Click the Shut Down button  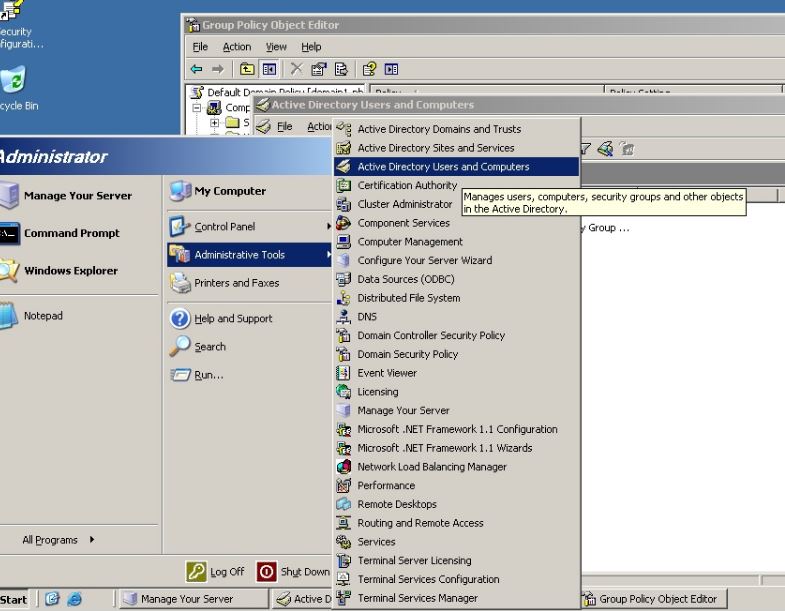click(x=293, y=571)
